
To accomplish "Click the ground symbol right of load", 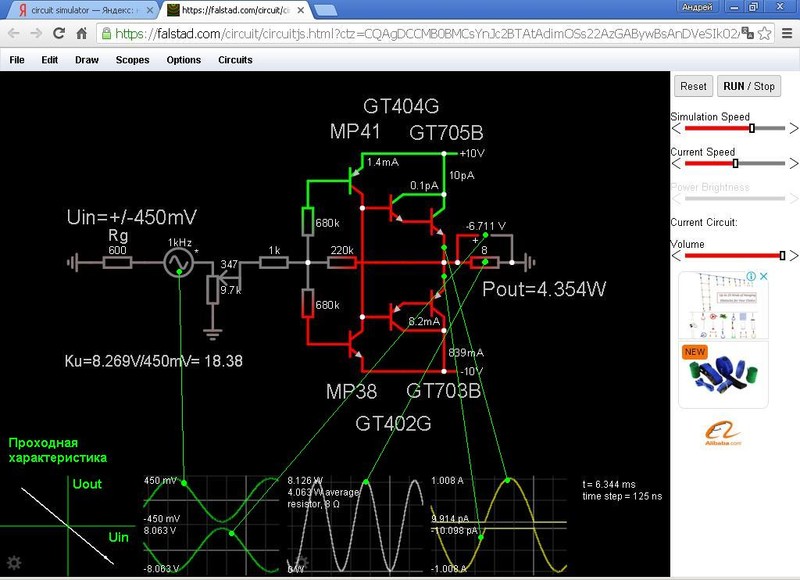I will [530, 263].
